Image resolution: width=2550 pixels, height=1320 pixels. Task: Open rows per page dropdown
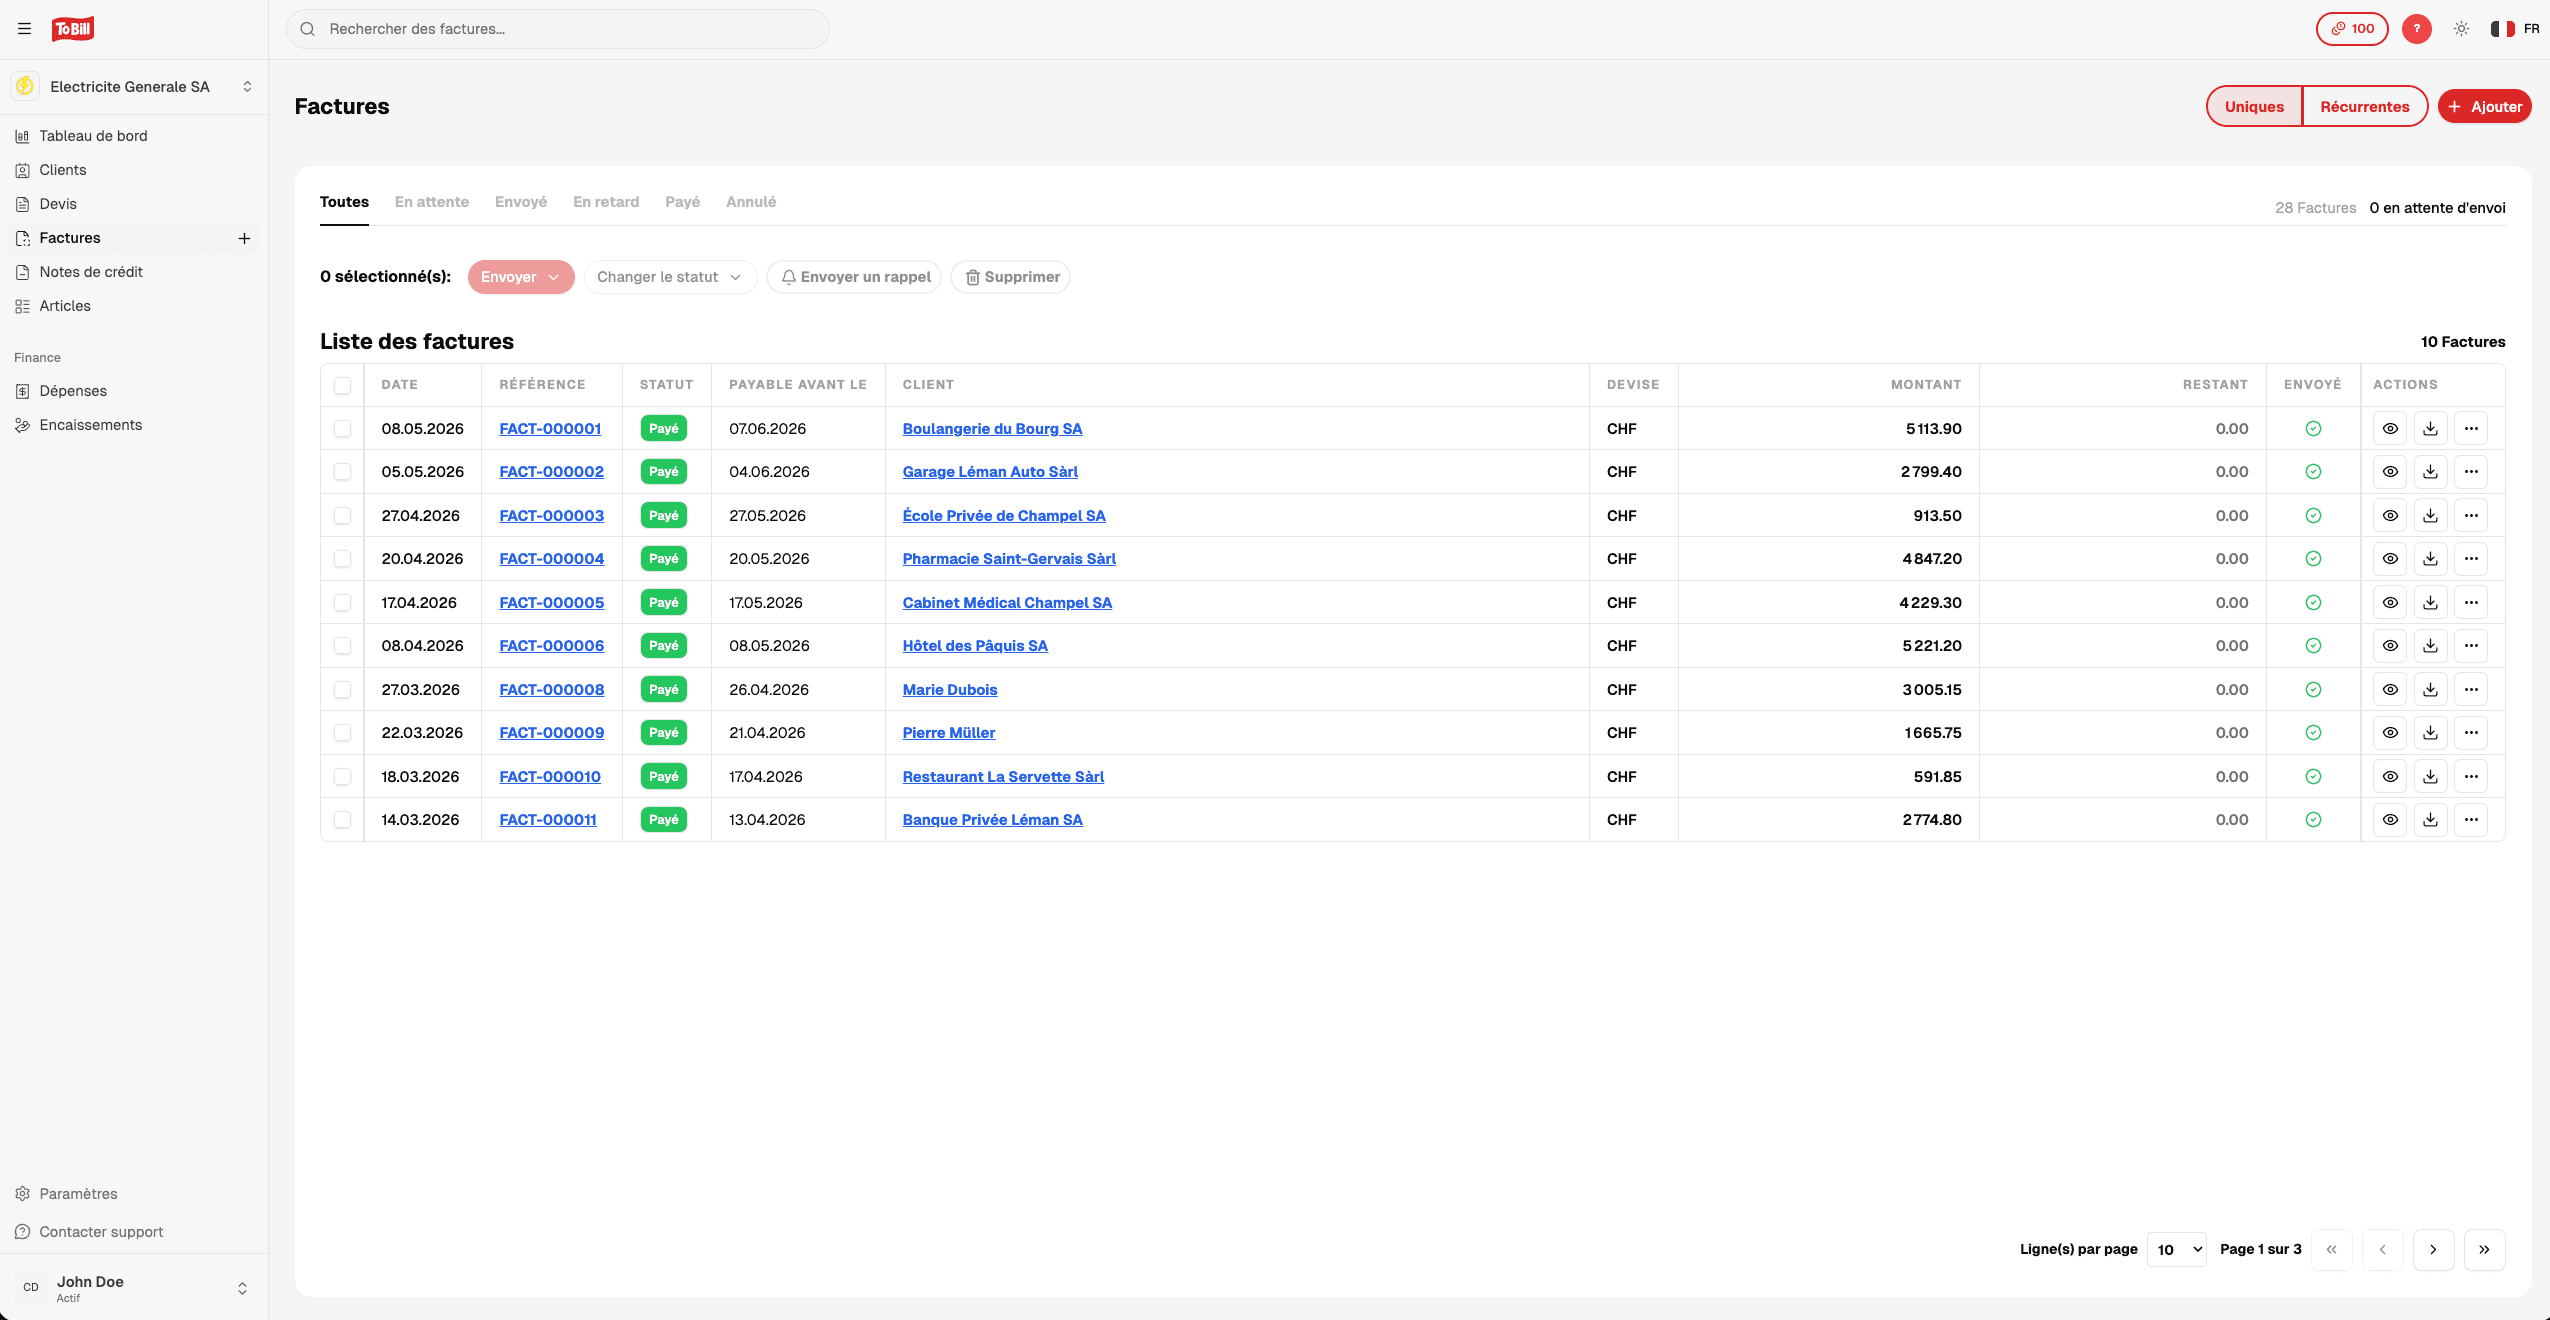tap(2177, 1250)
